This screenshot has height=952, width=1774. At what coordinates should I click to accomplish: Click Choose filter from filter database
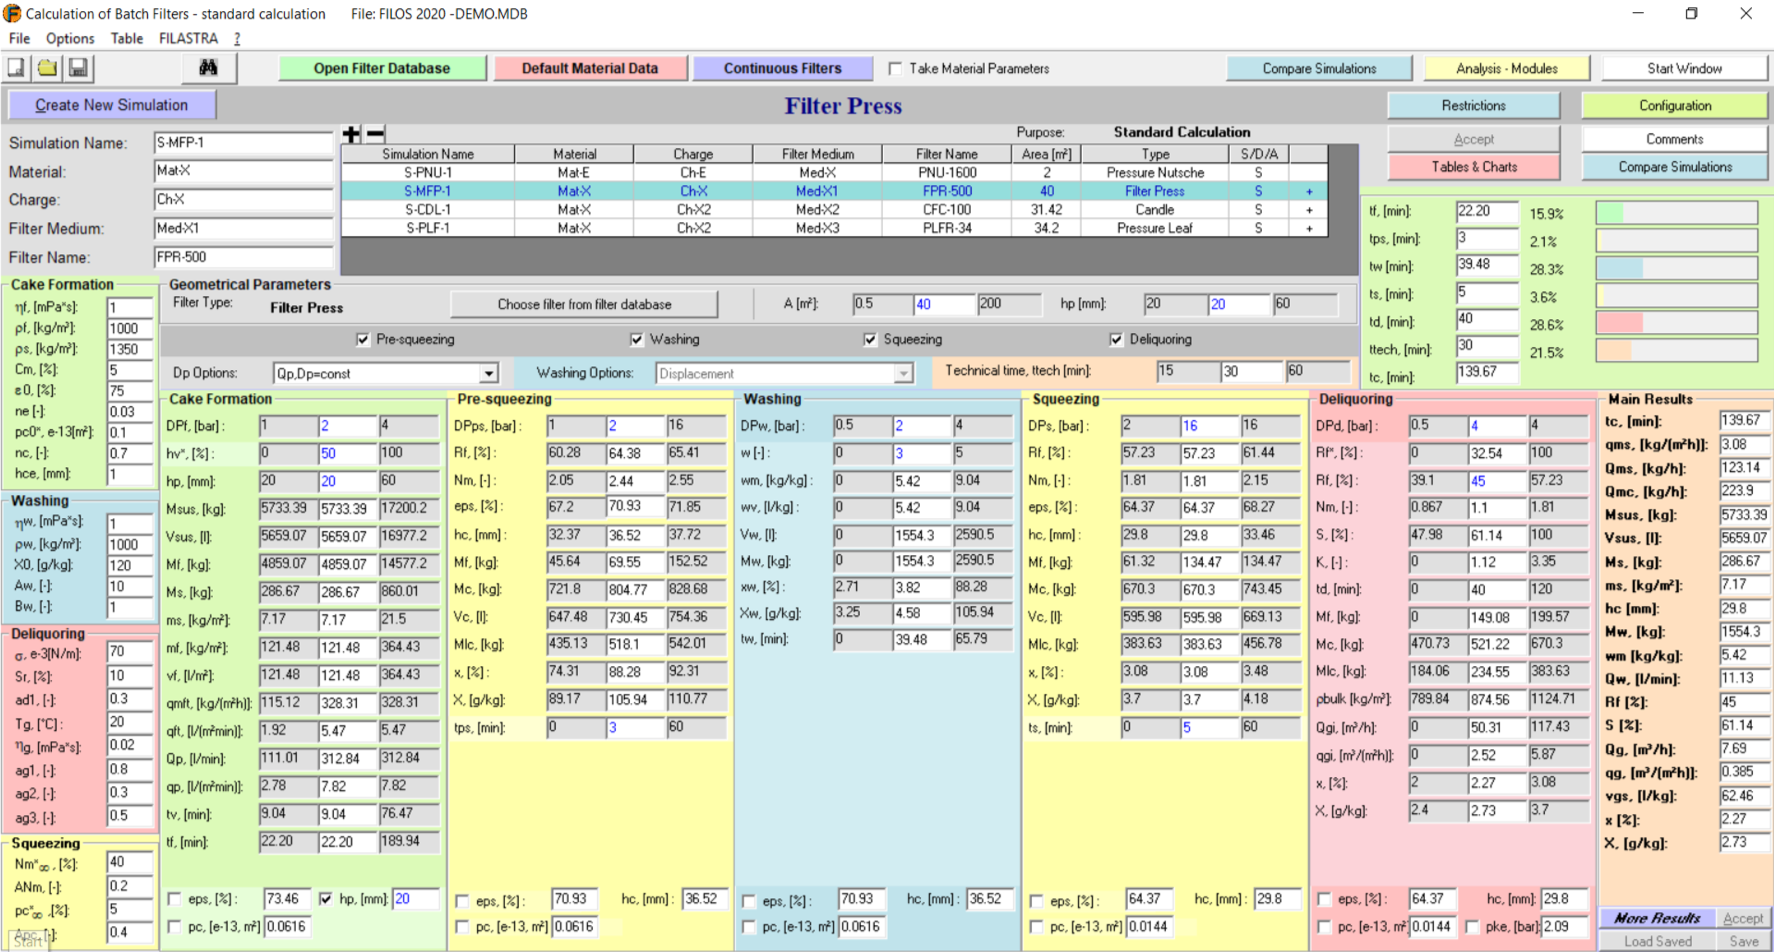click(584, 304)
